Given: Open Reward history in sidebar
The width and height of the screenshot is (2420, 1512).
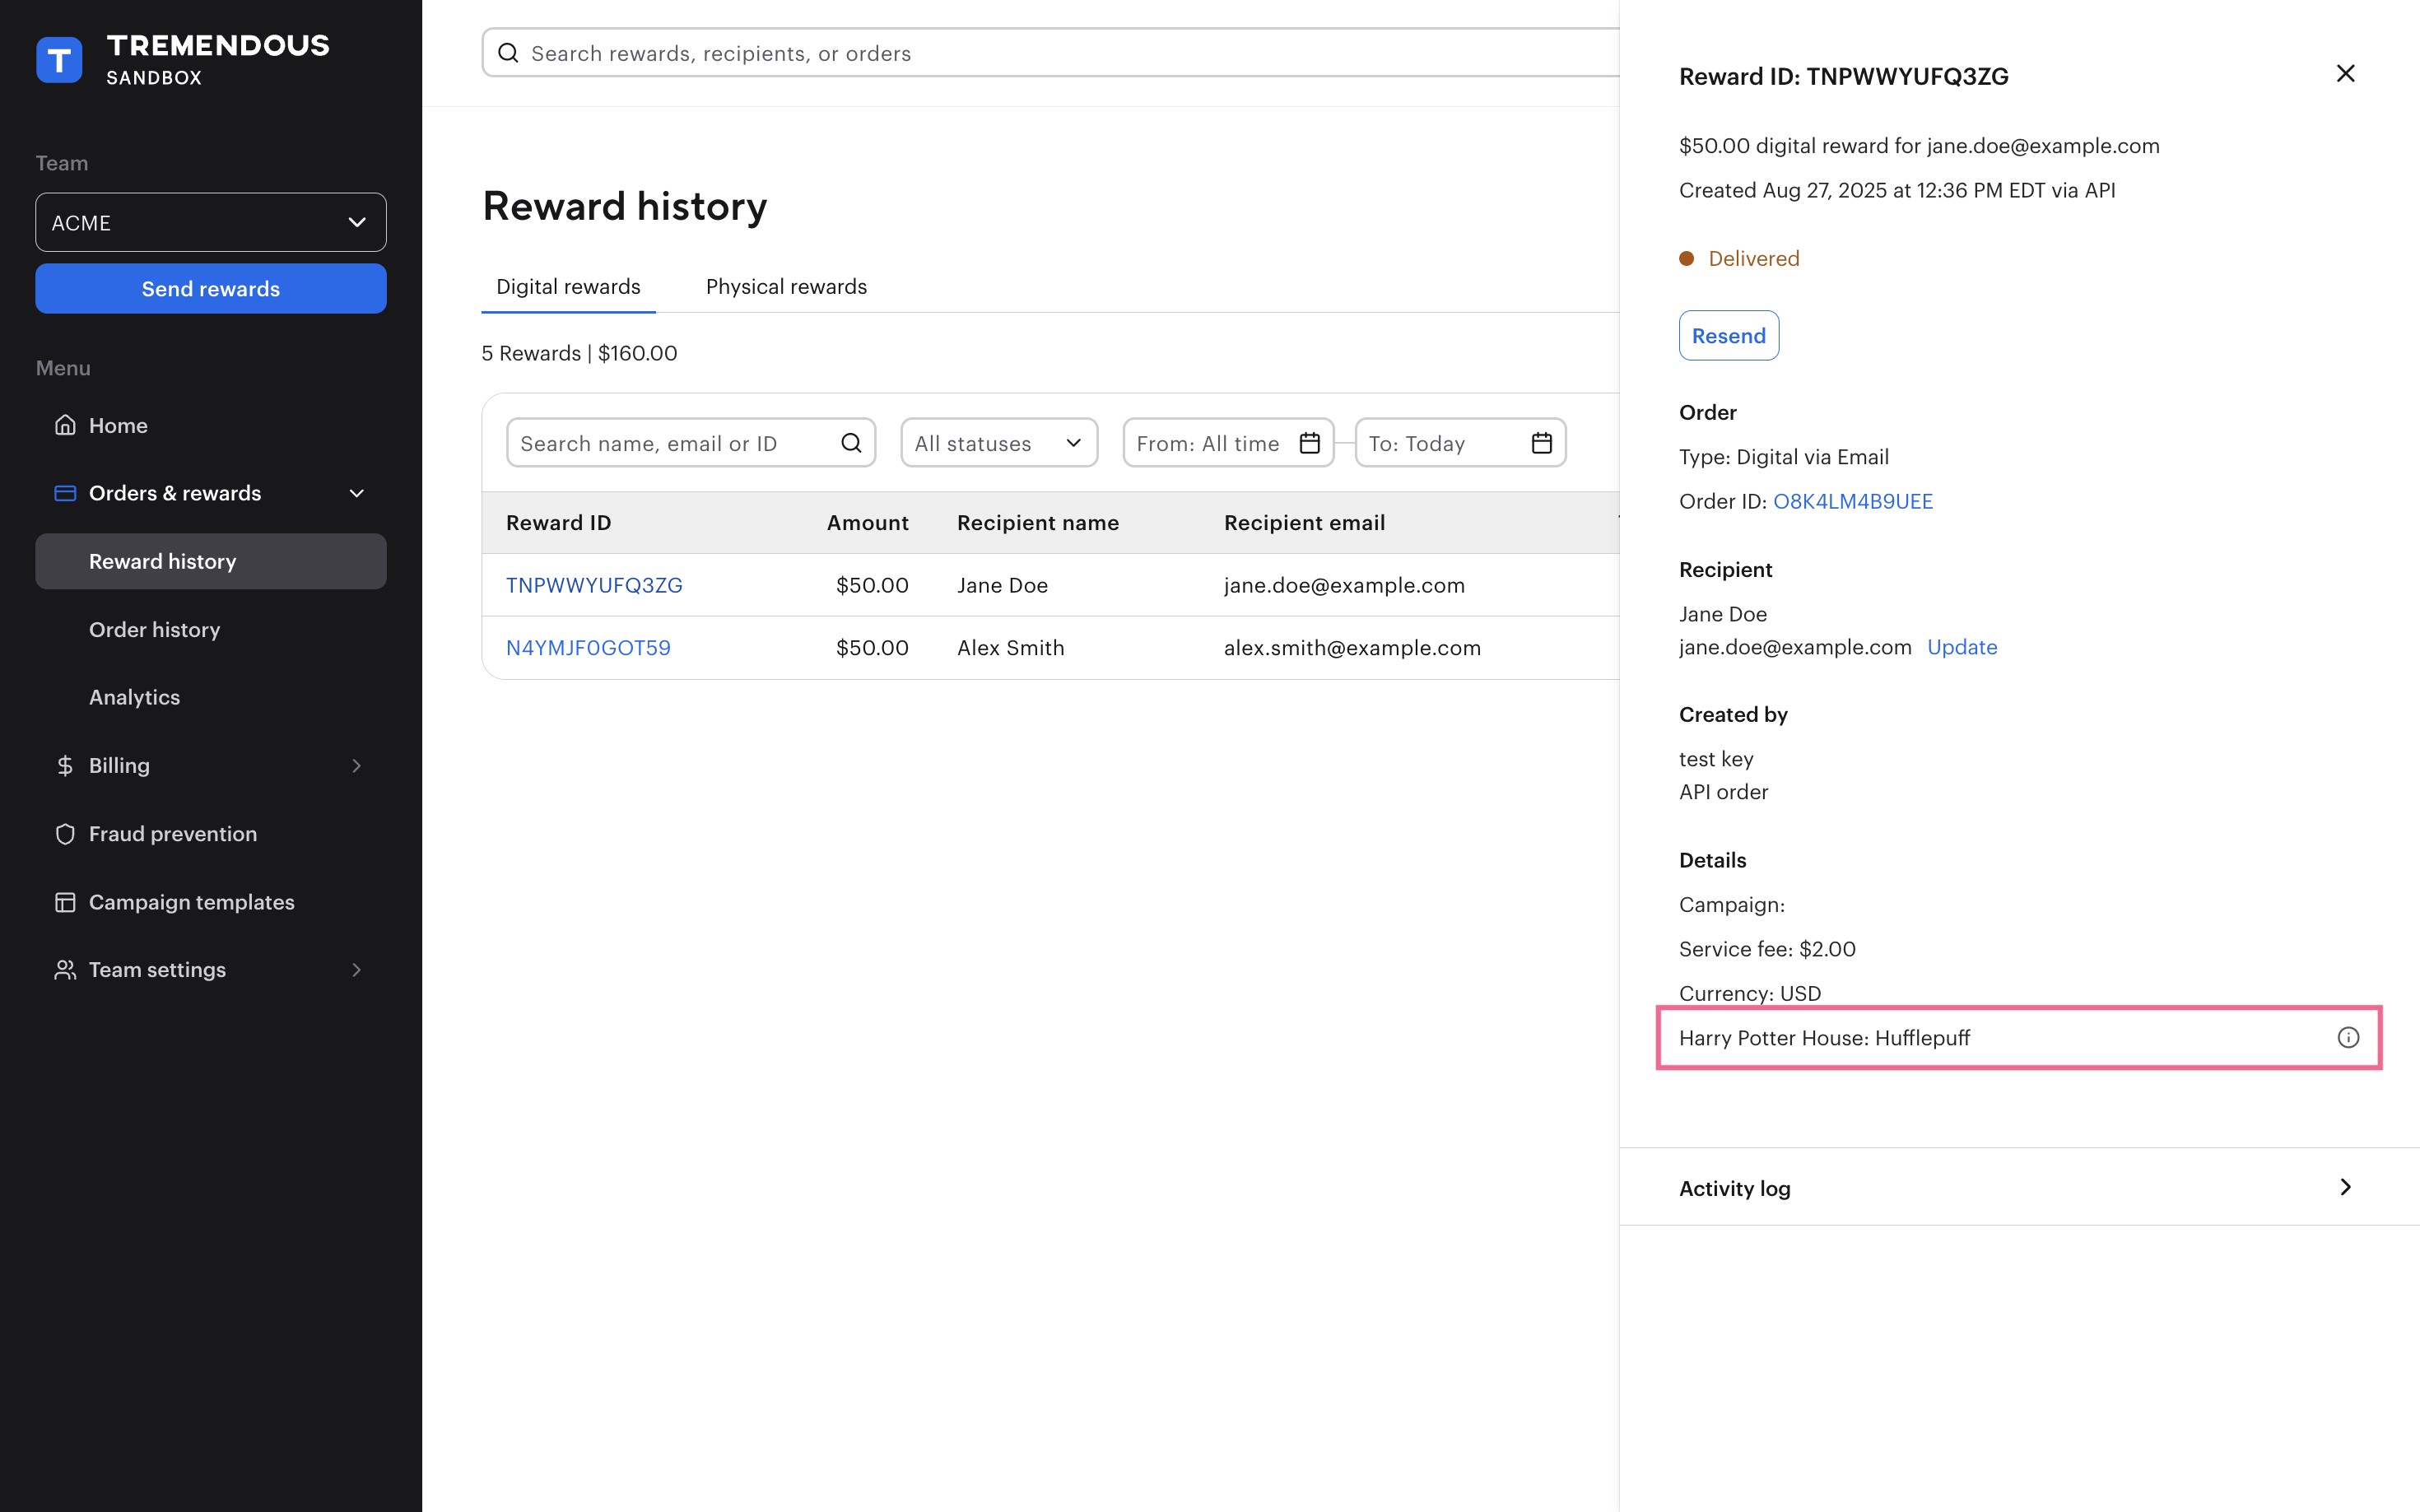Looking at the screenshot, I should (x=211, y=561).
